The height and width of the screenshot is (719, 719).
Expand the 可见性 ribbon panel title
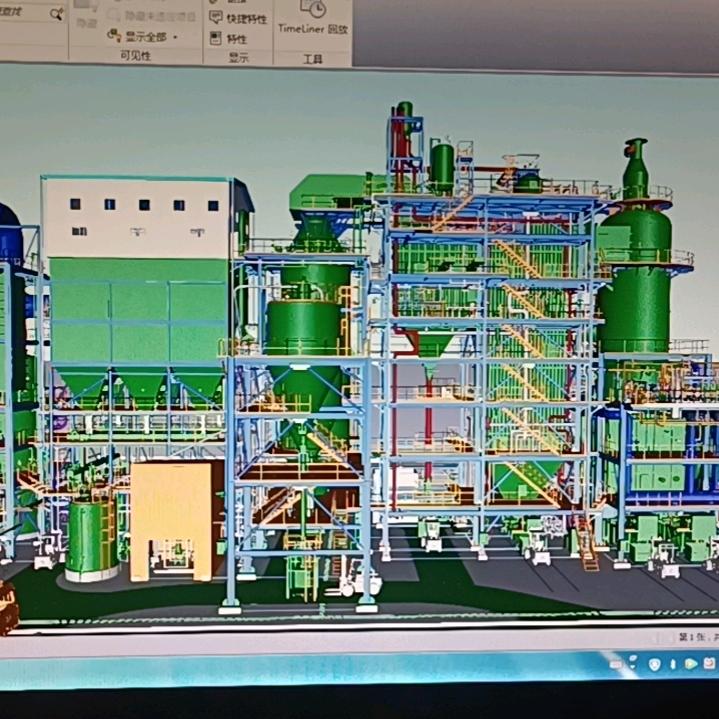pos(135,57)
